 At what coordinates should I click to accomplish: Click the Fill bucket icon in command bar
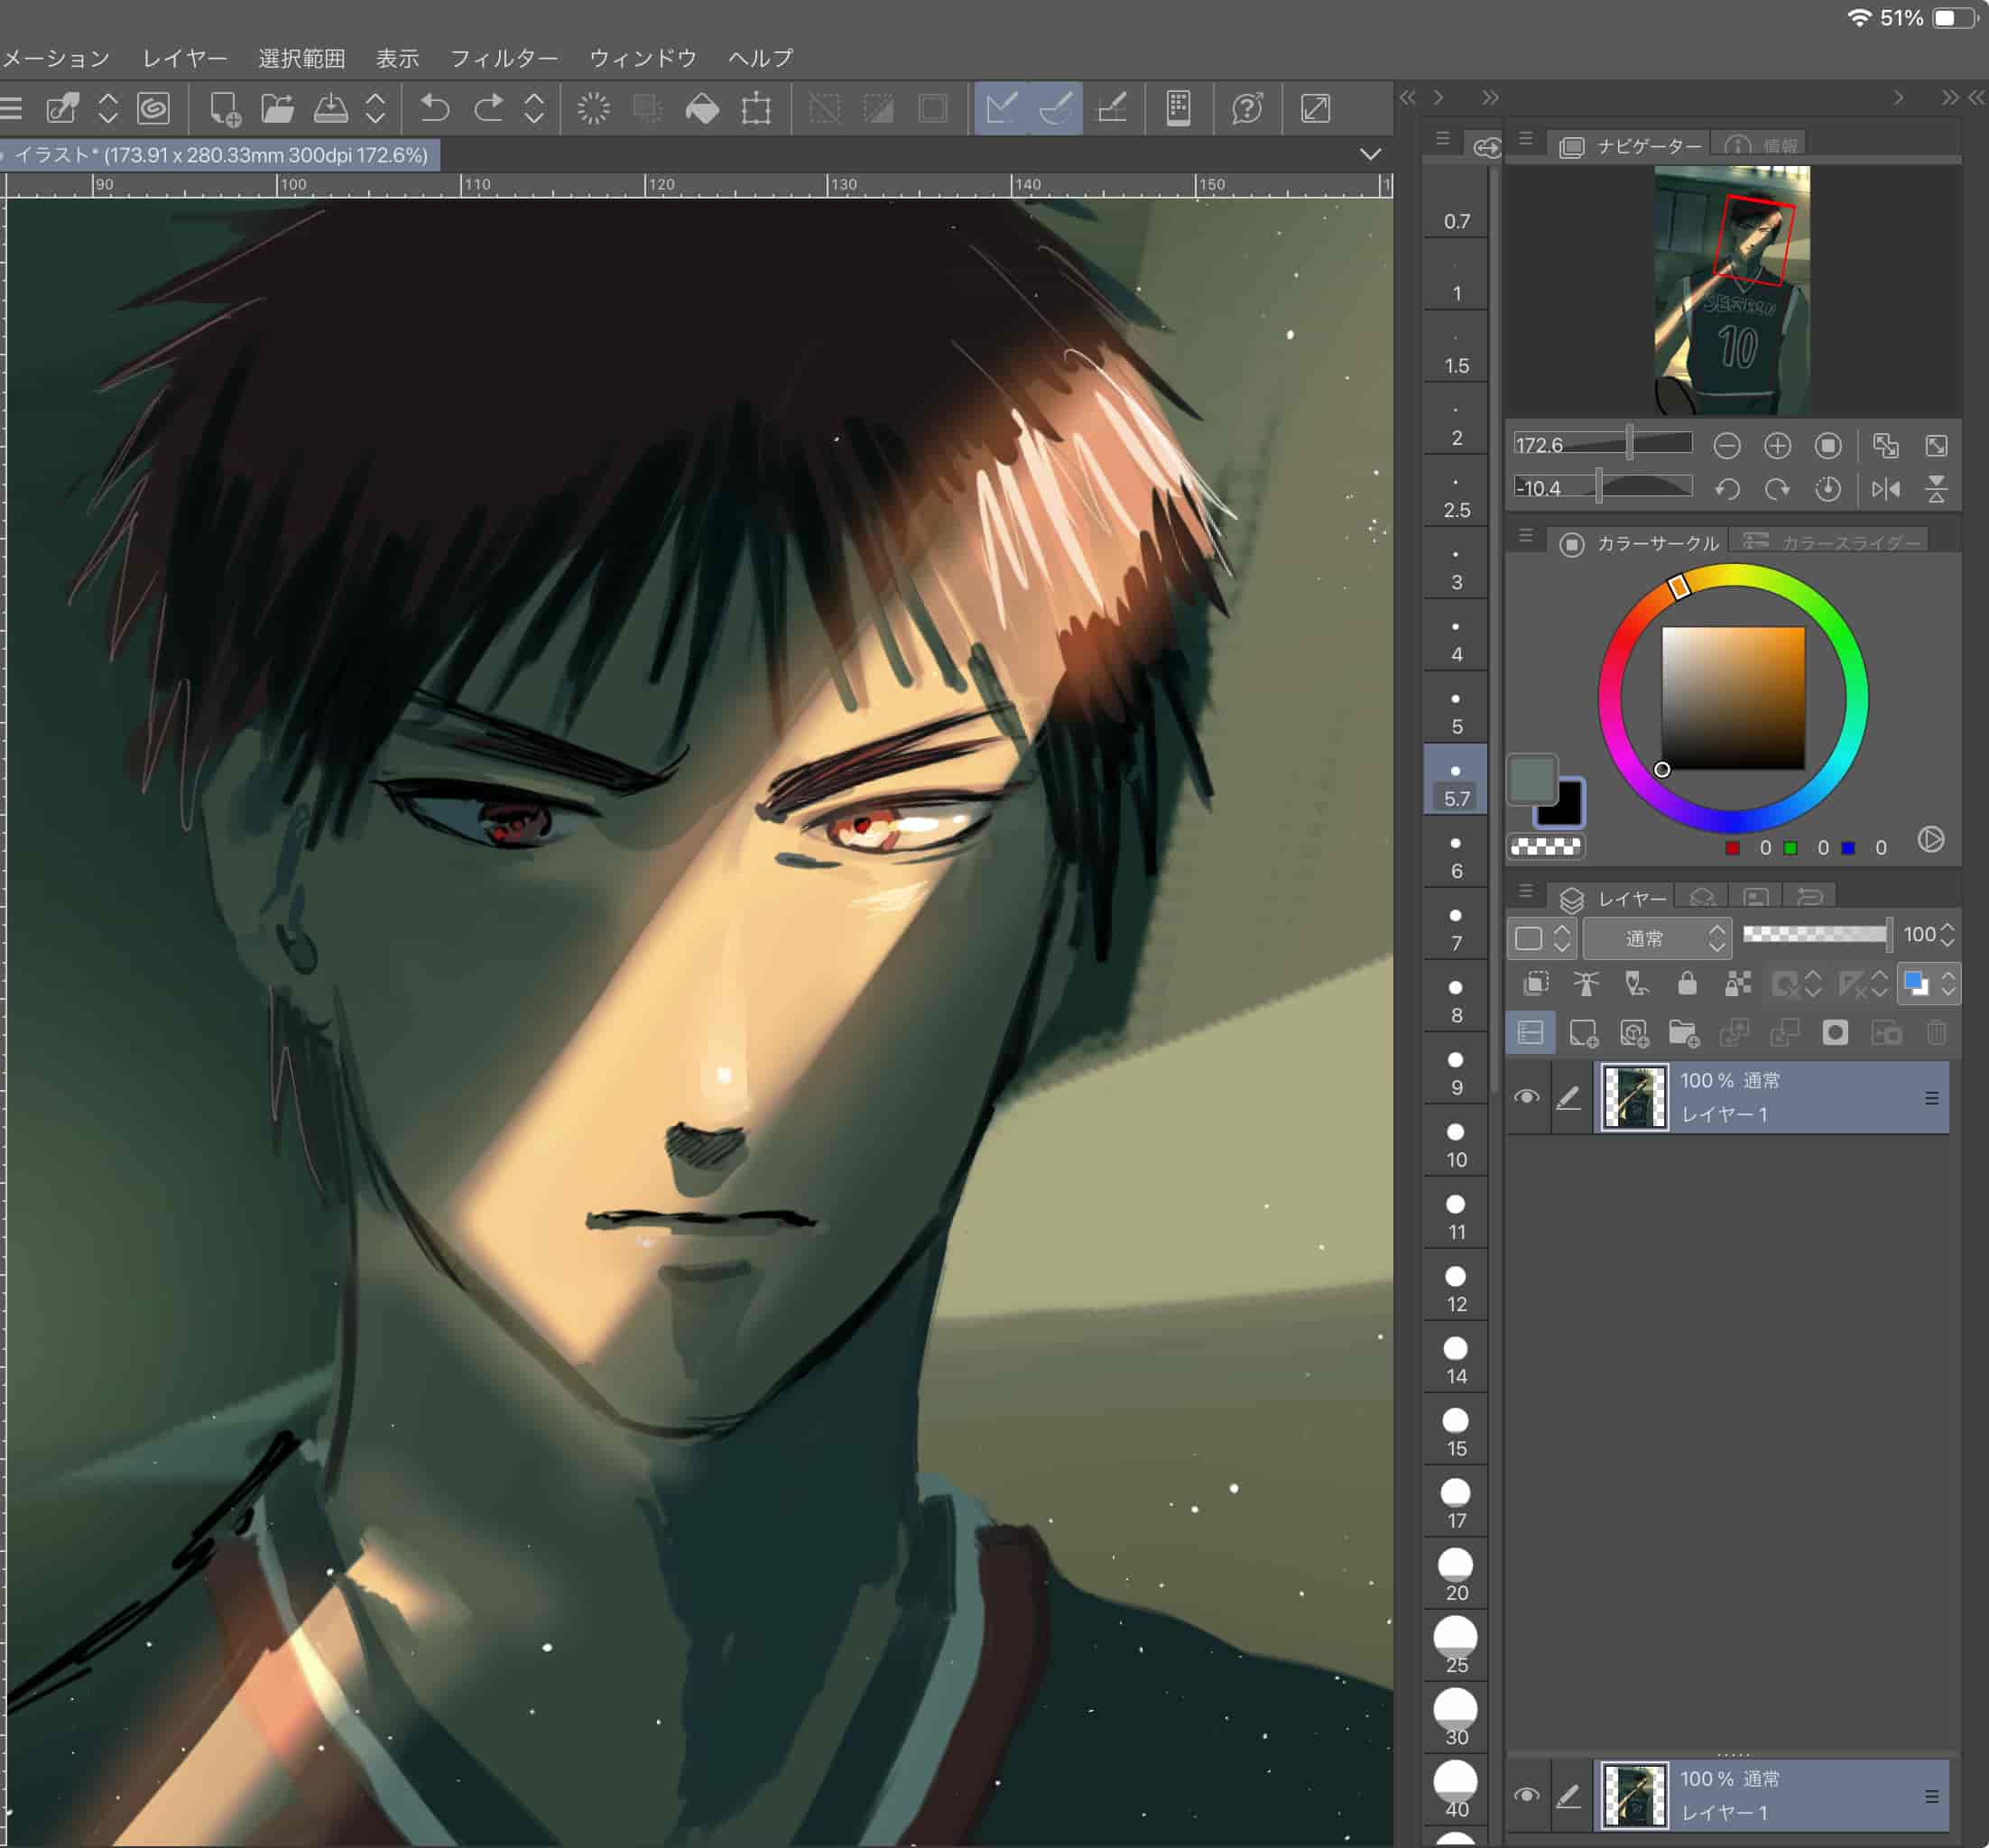click(x=702, y=108)
